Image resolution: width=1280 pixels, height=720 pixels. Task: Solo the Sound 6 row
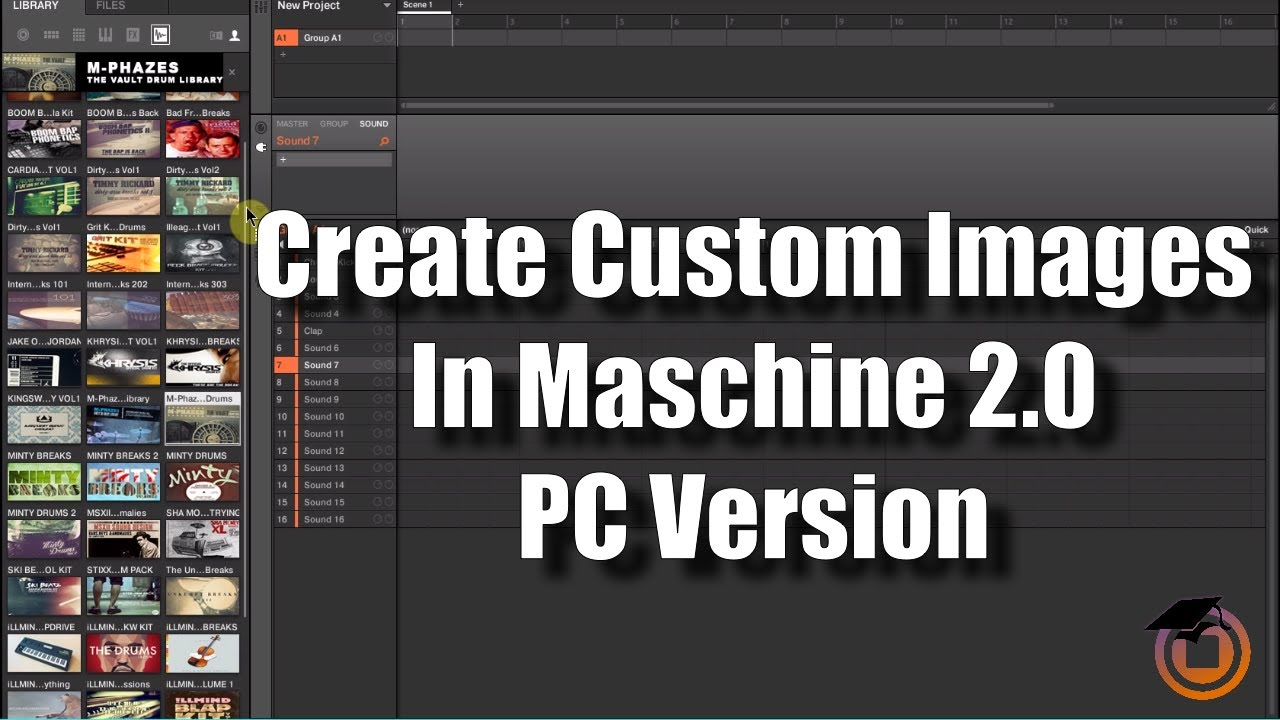389,348
